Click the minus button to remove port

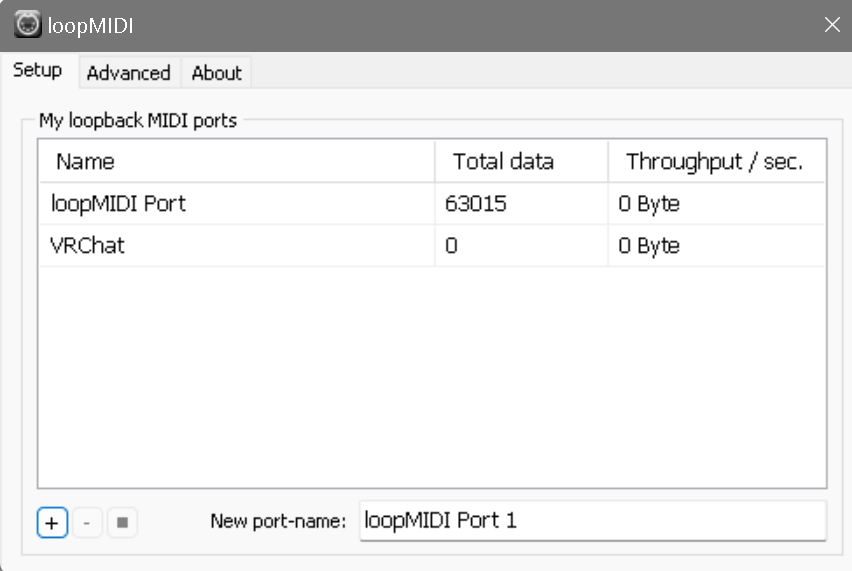pyautogui.click(x=88, y=522)
